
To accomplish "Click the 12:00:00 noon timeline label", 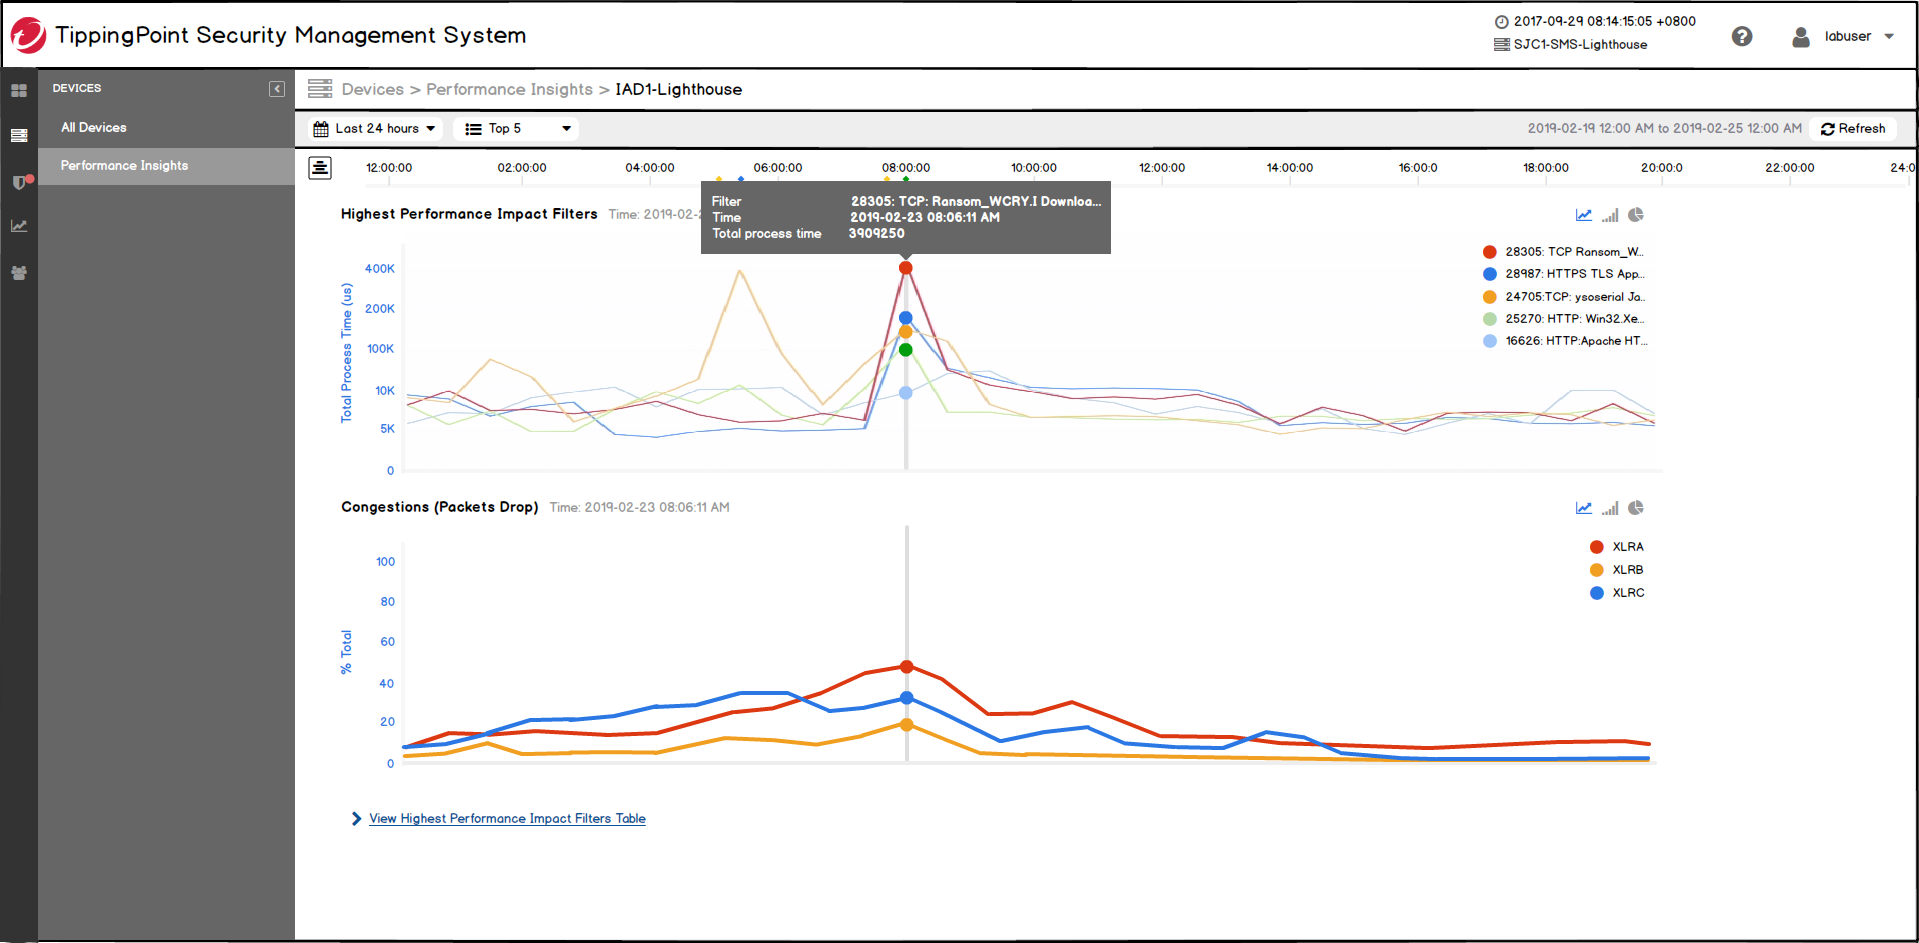I will pyautogui.click(x=1162, y=168).
